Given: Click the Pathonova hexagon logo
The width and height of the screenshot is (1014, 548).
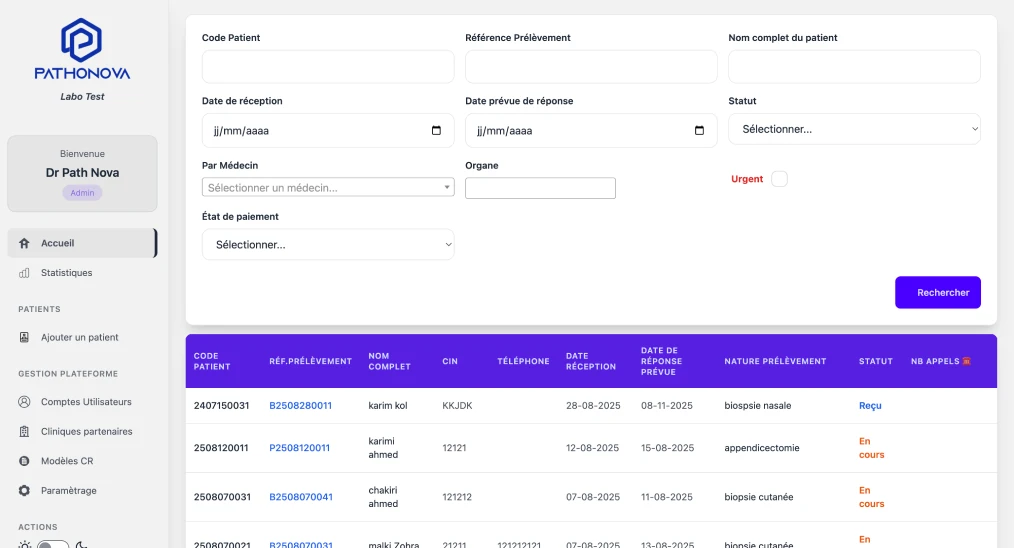Looking at the screenshot, I should pyautogui.click(x=81, y=40).
